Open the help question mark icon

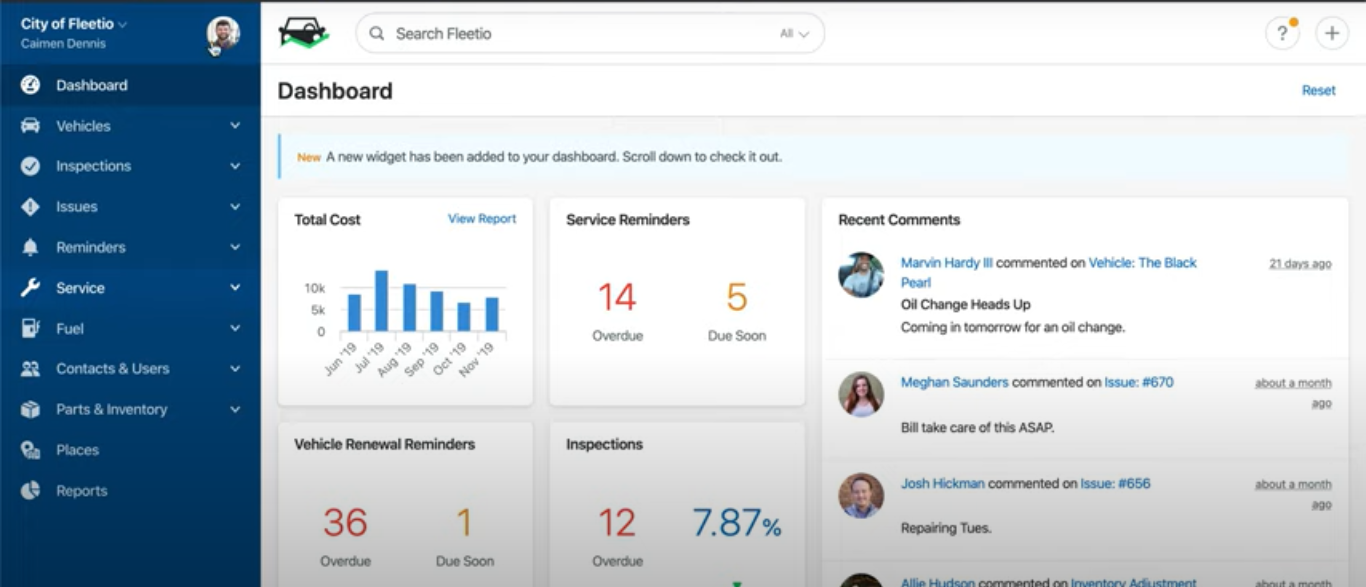1281,33
